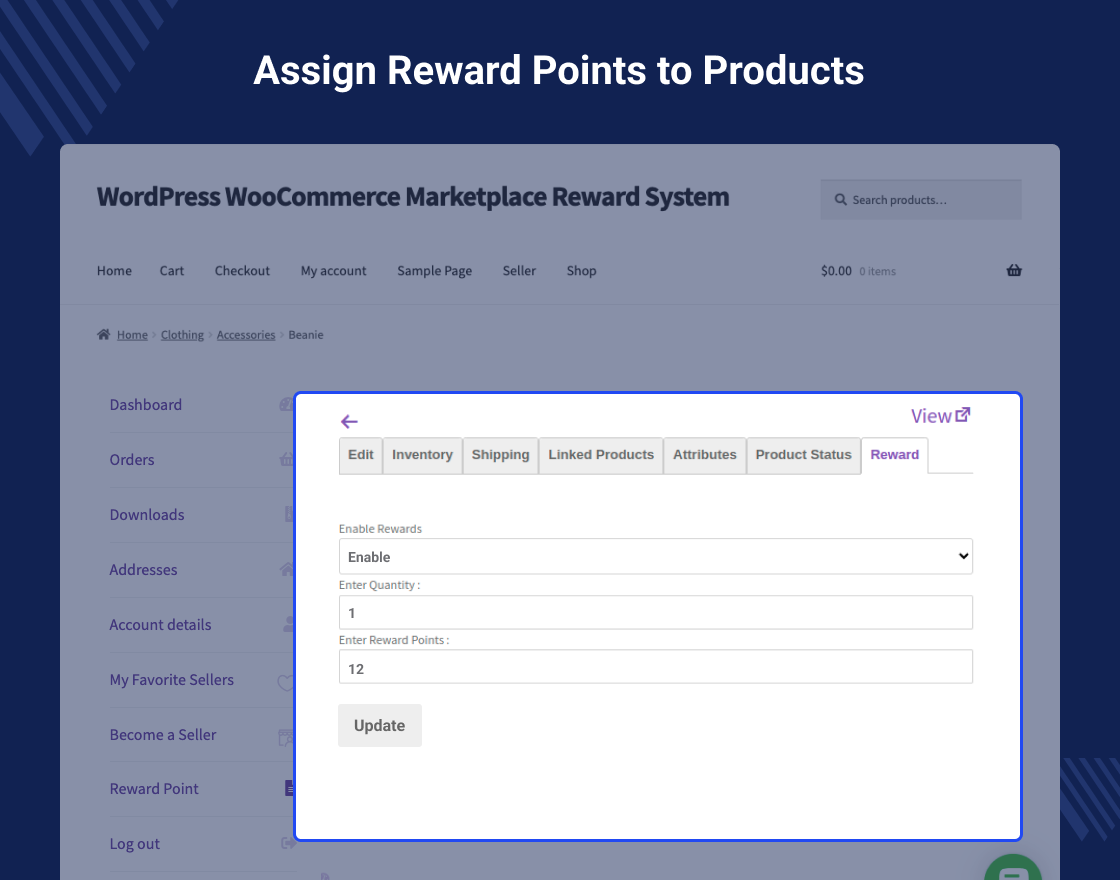Click the Accessories breadcrumb link

[x=246, y=335]
